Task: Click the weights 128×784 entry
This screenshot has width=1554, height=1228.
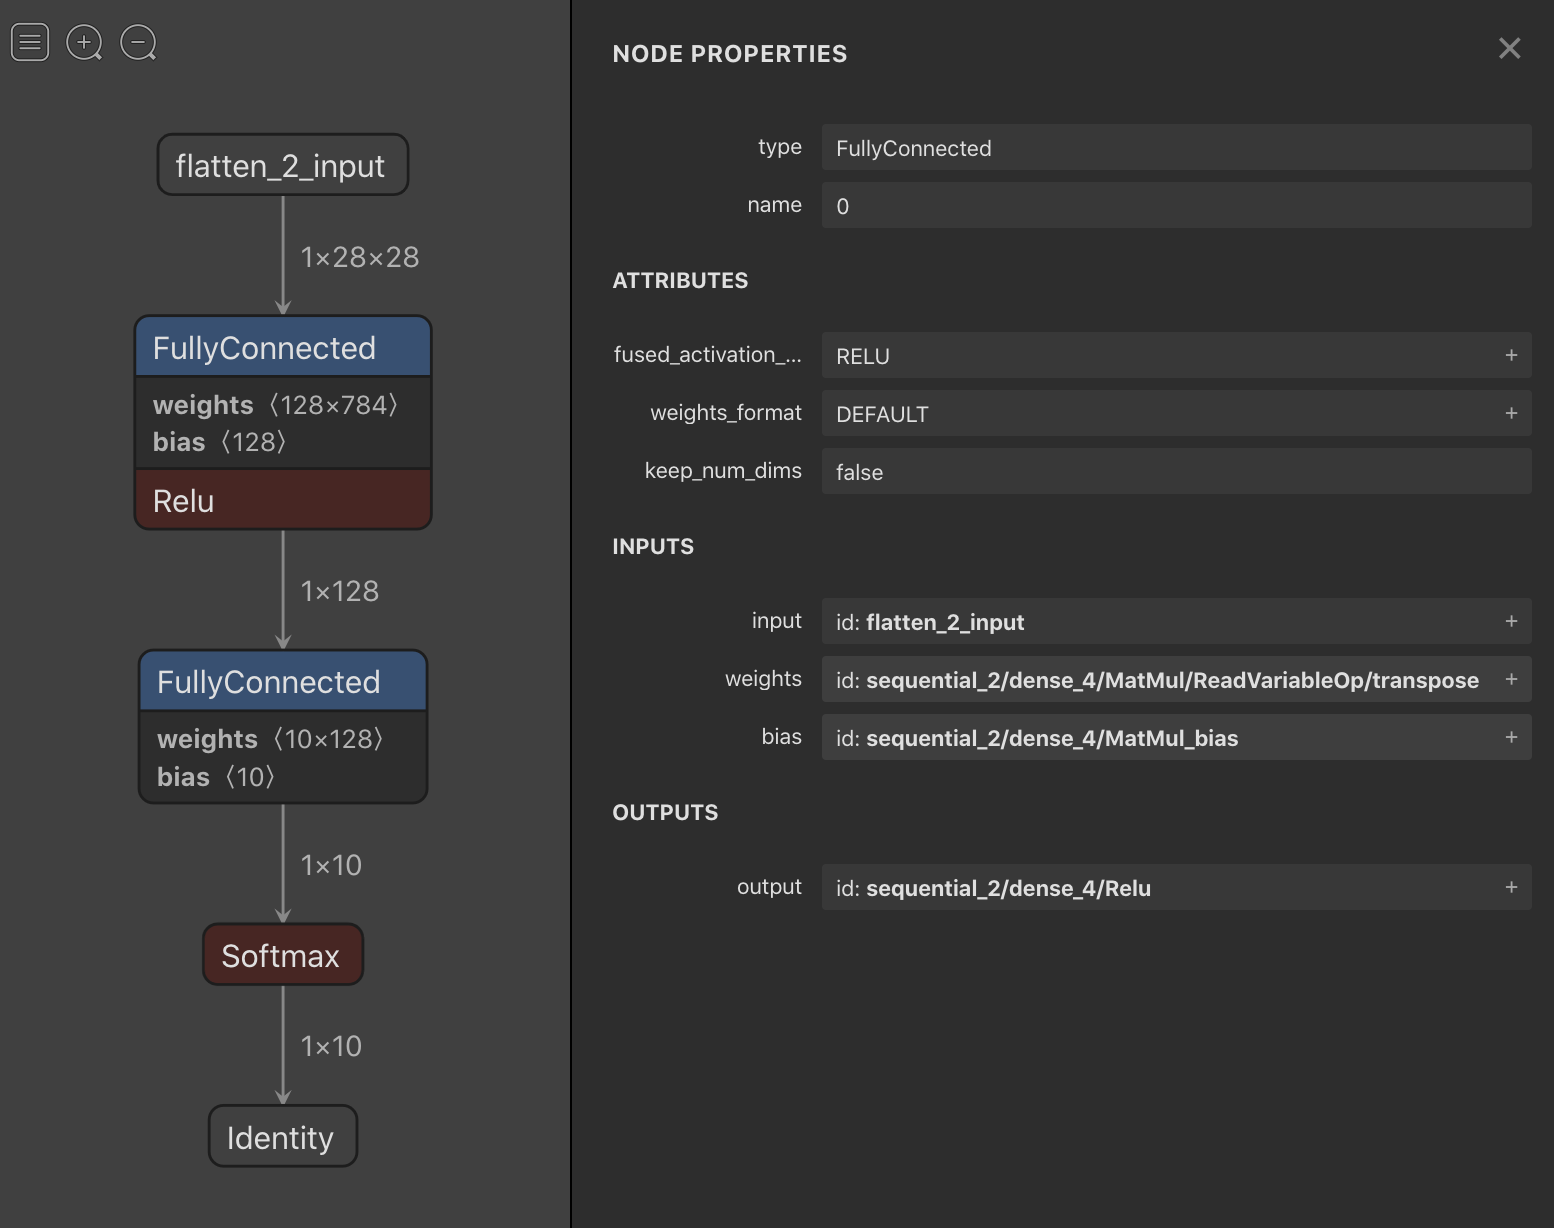Action: coord(275,405)
